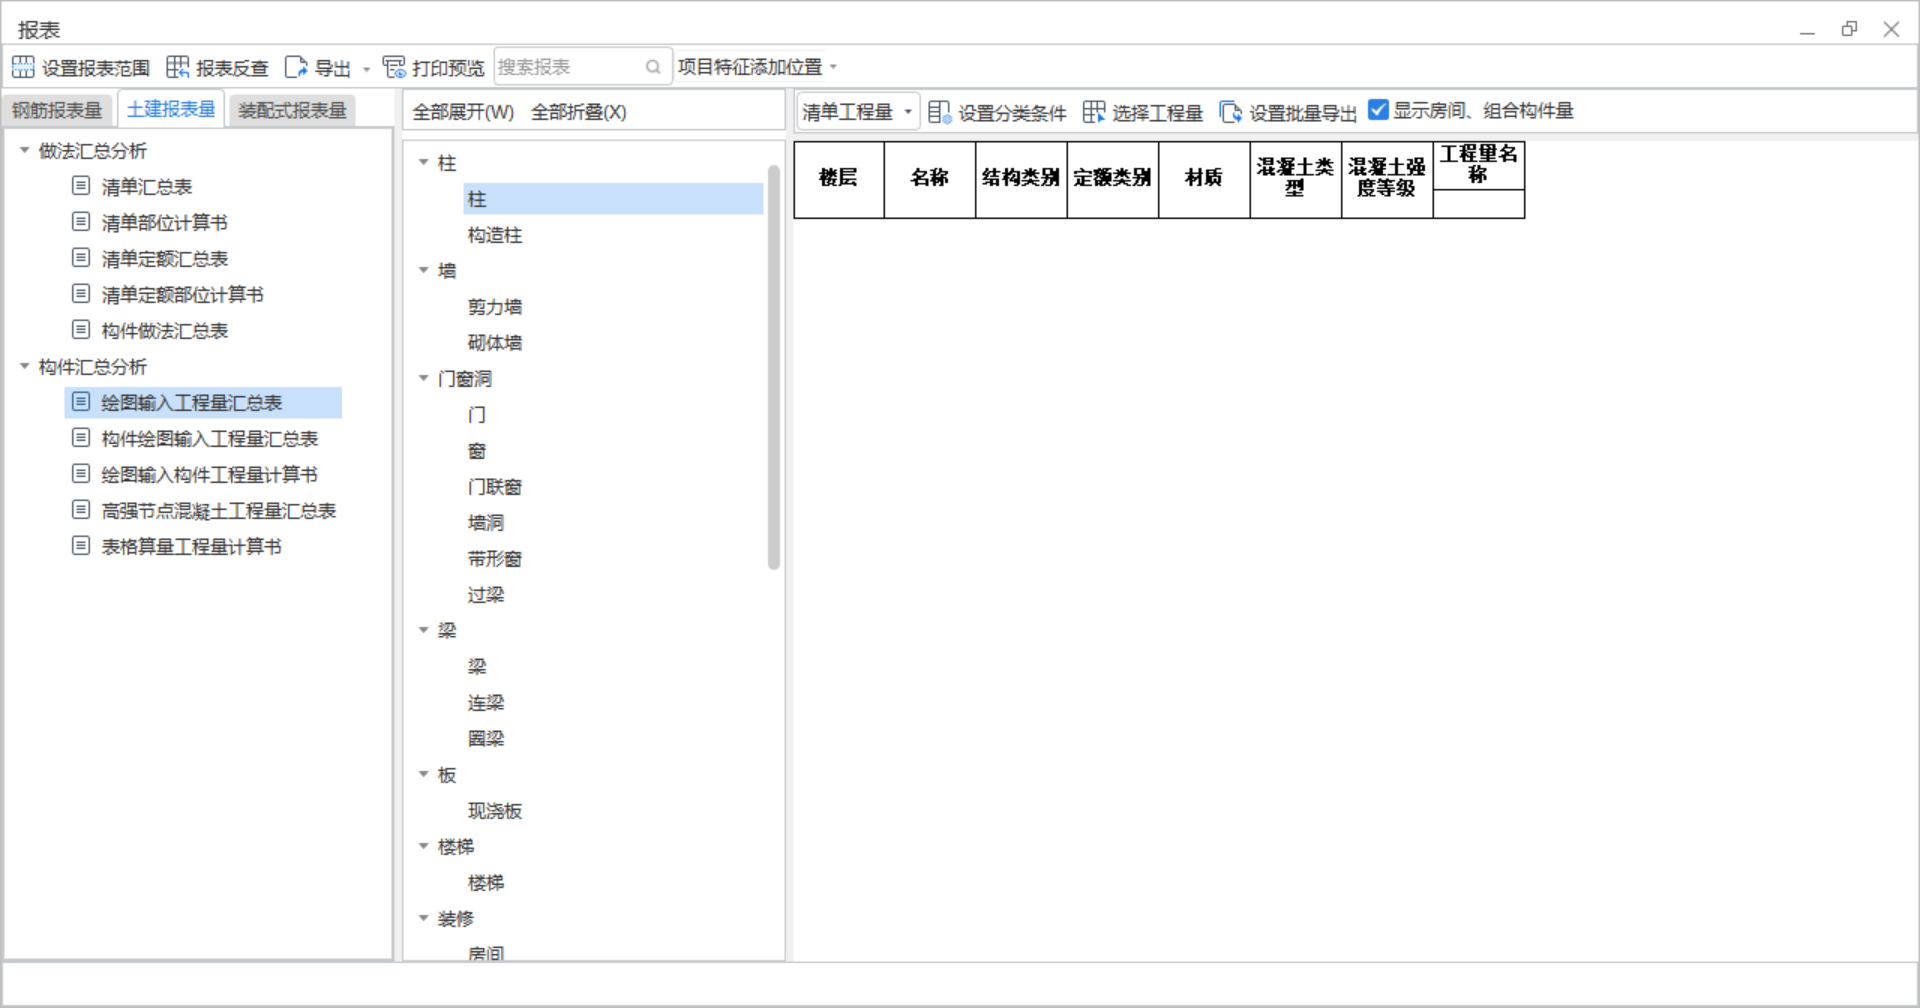Click the 导出 export icon
1920x1008 pixels.
click(x=296, y=67)
